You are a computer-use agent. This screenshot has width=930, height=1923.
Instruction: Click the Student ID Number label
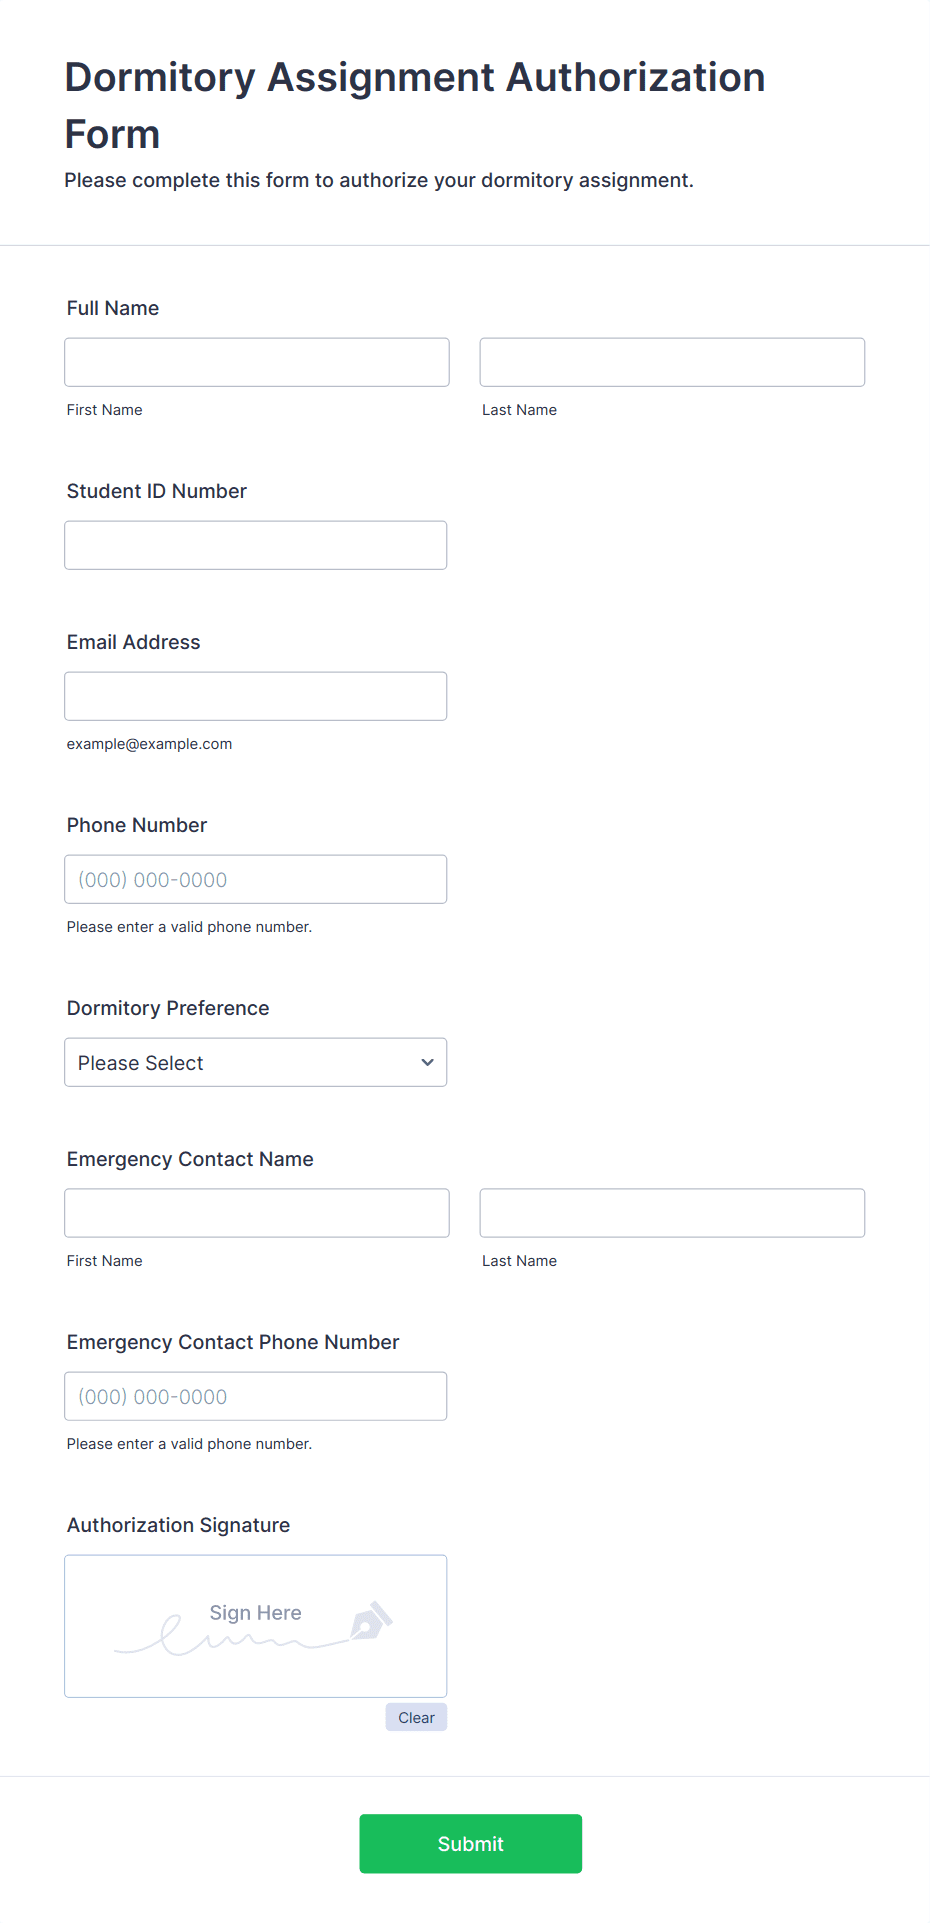pyautogui.click(x=157, y=491)
